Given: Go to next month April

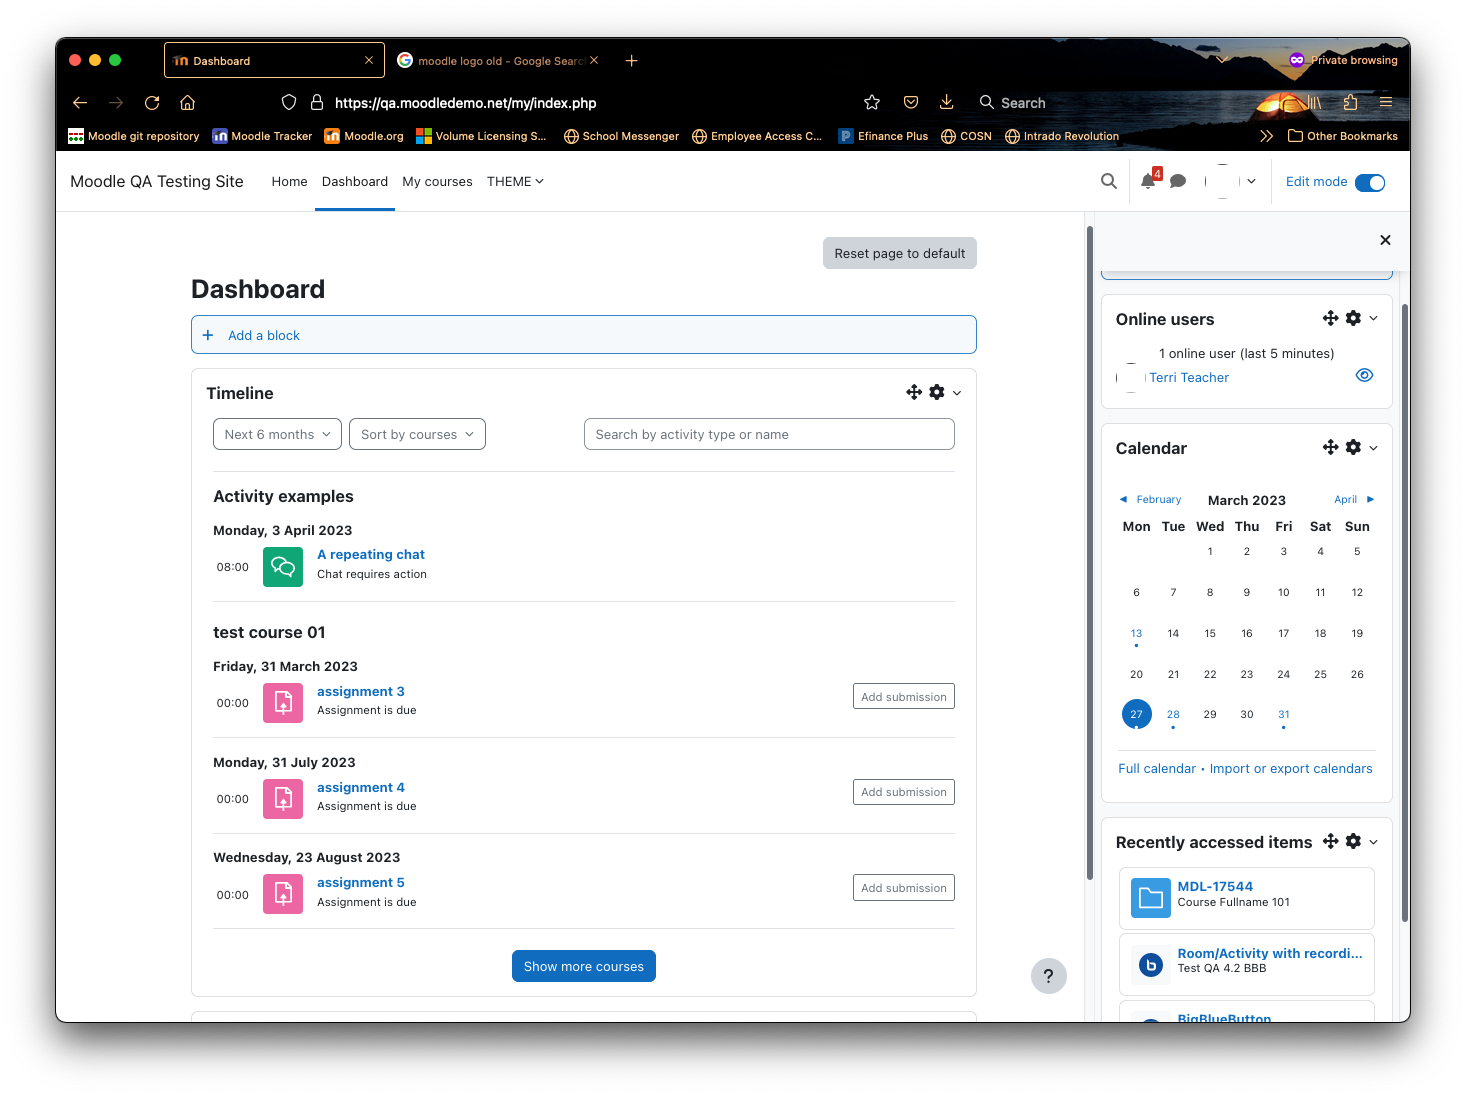Looking at the screenshot, I should (1354, 499).
